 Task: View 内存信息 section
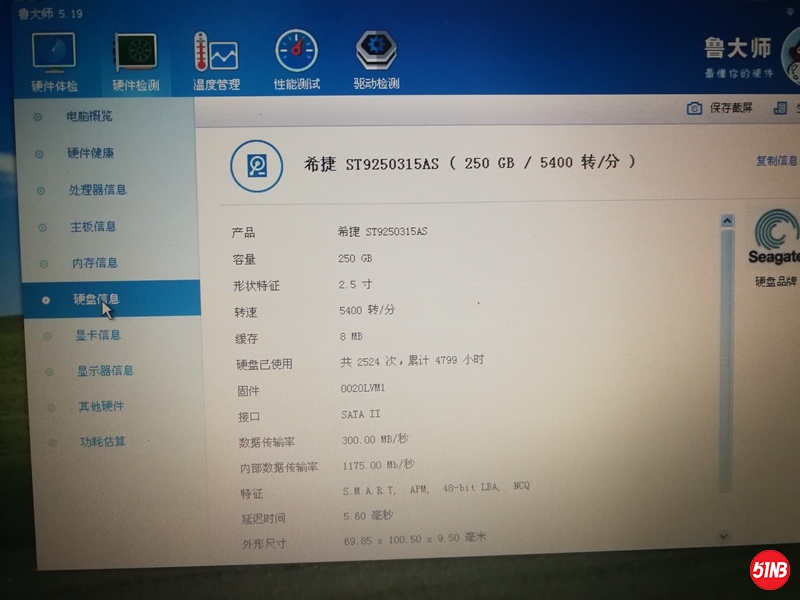point(95,263)
